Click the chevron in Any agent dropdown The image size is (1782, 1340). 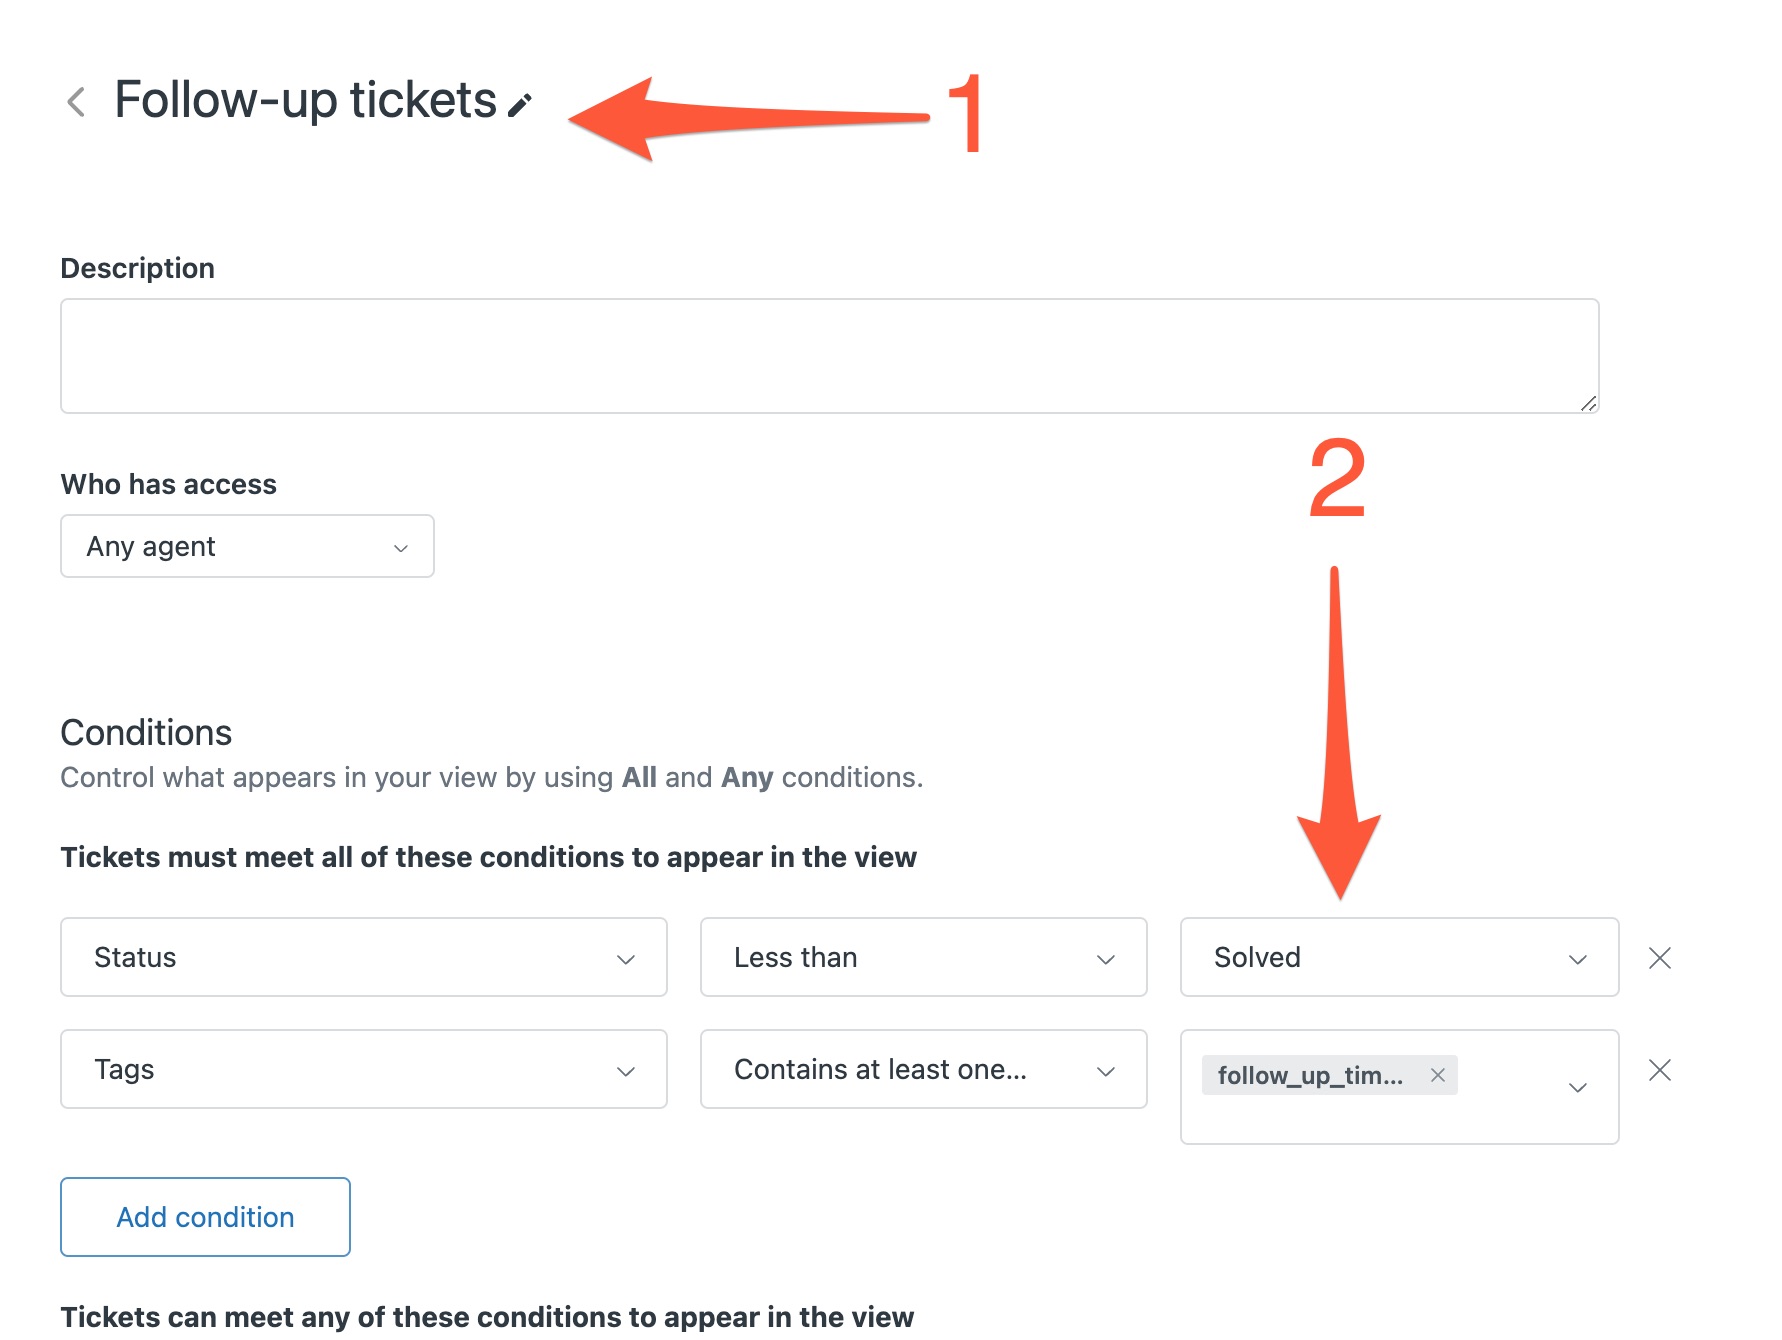click(401, 548)
